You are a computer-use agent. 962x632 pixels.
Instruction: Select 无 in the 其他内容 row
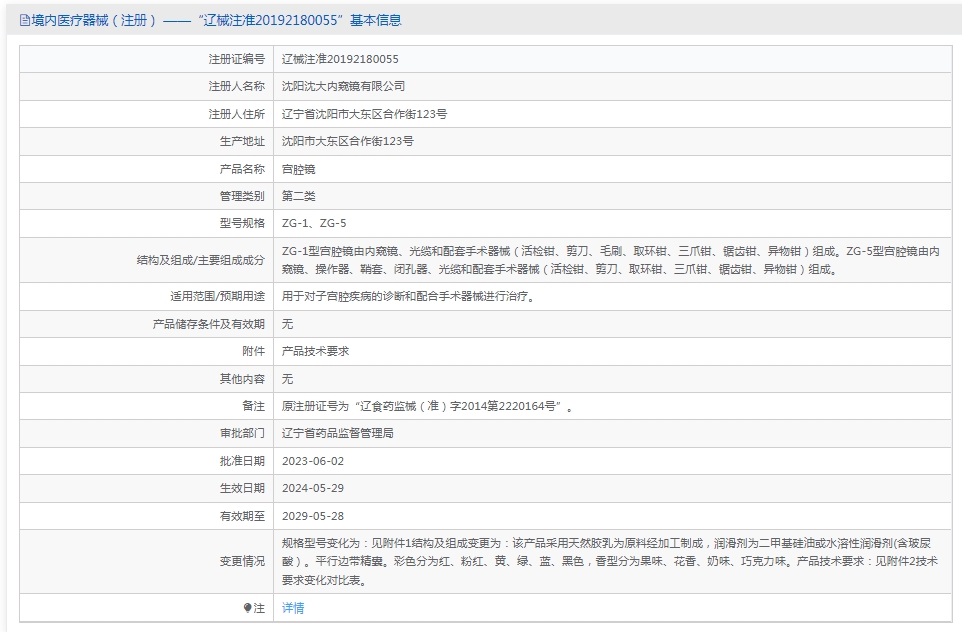pos(287,379)
